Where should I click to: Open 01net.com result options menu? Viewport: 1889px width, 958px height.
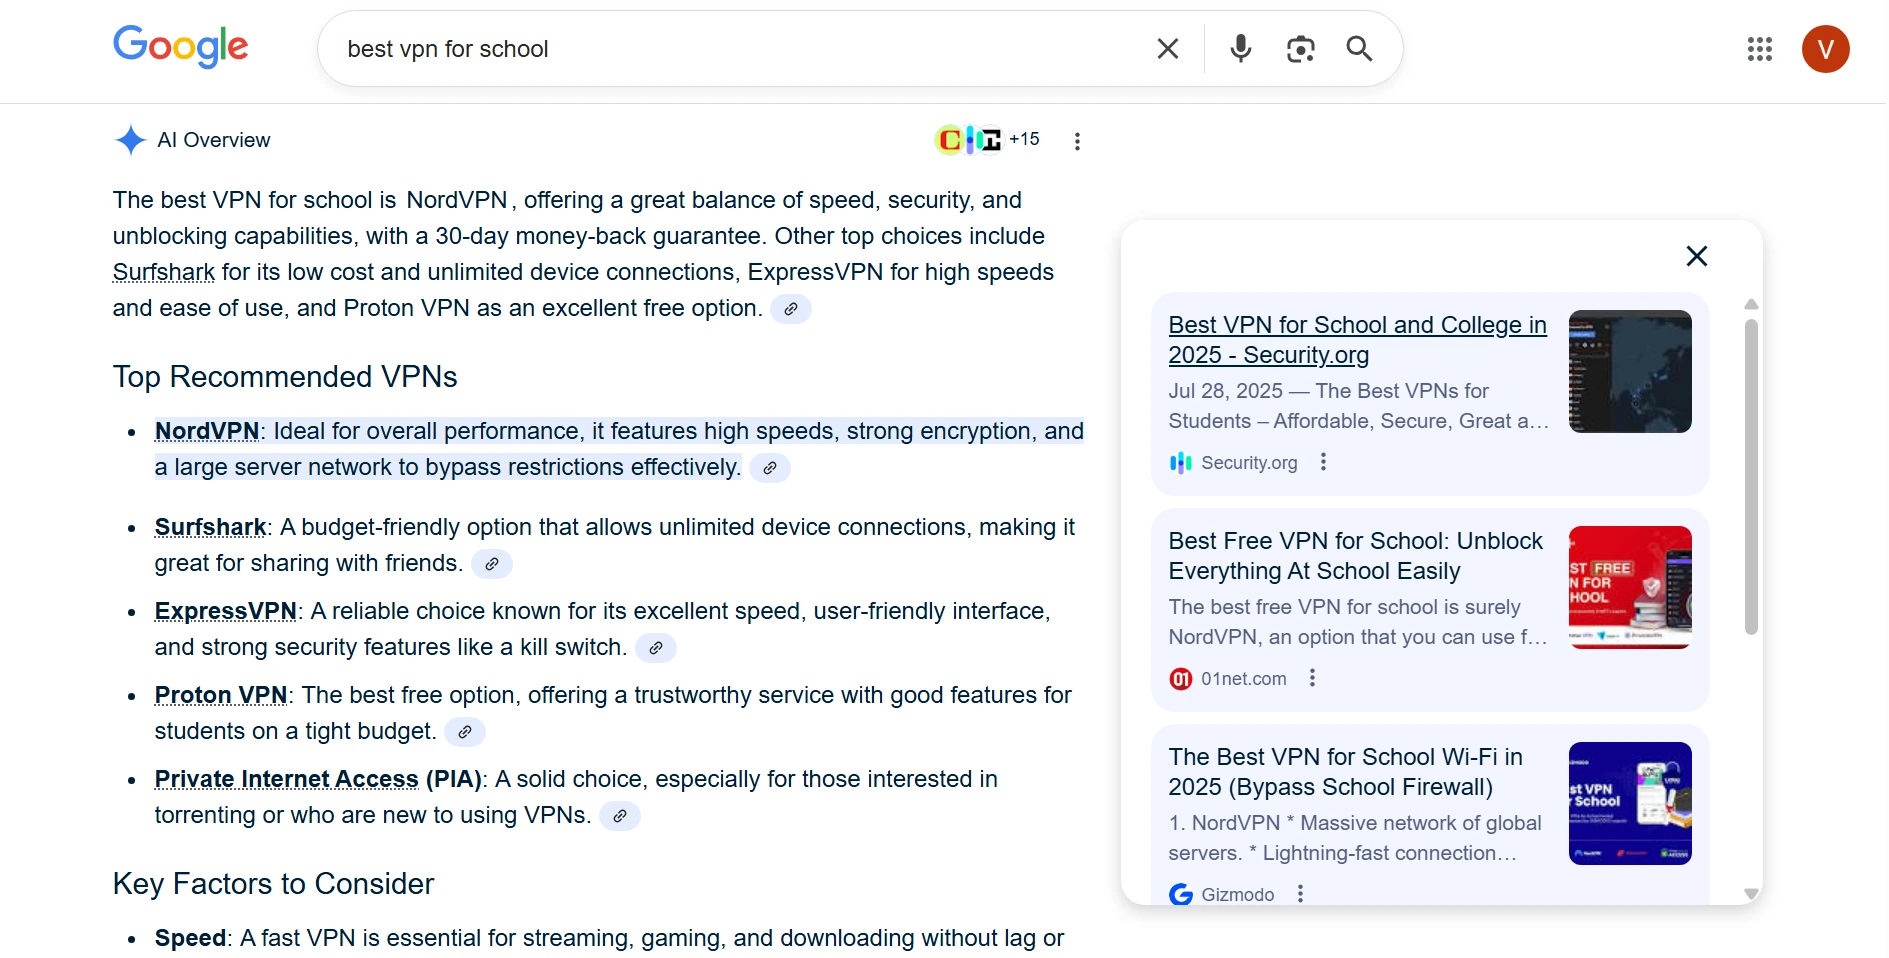coord(1312,678)
